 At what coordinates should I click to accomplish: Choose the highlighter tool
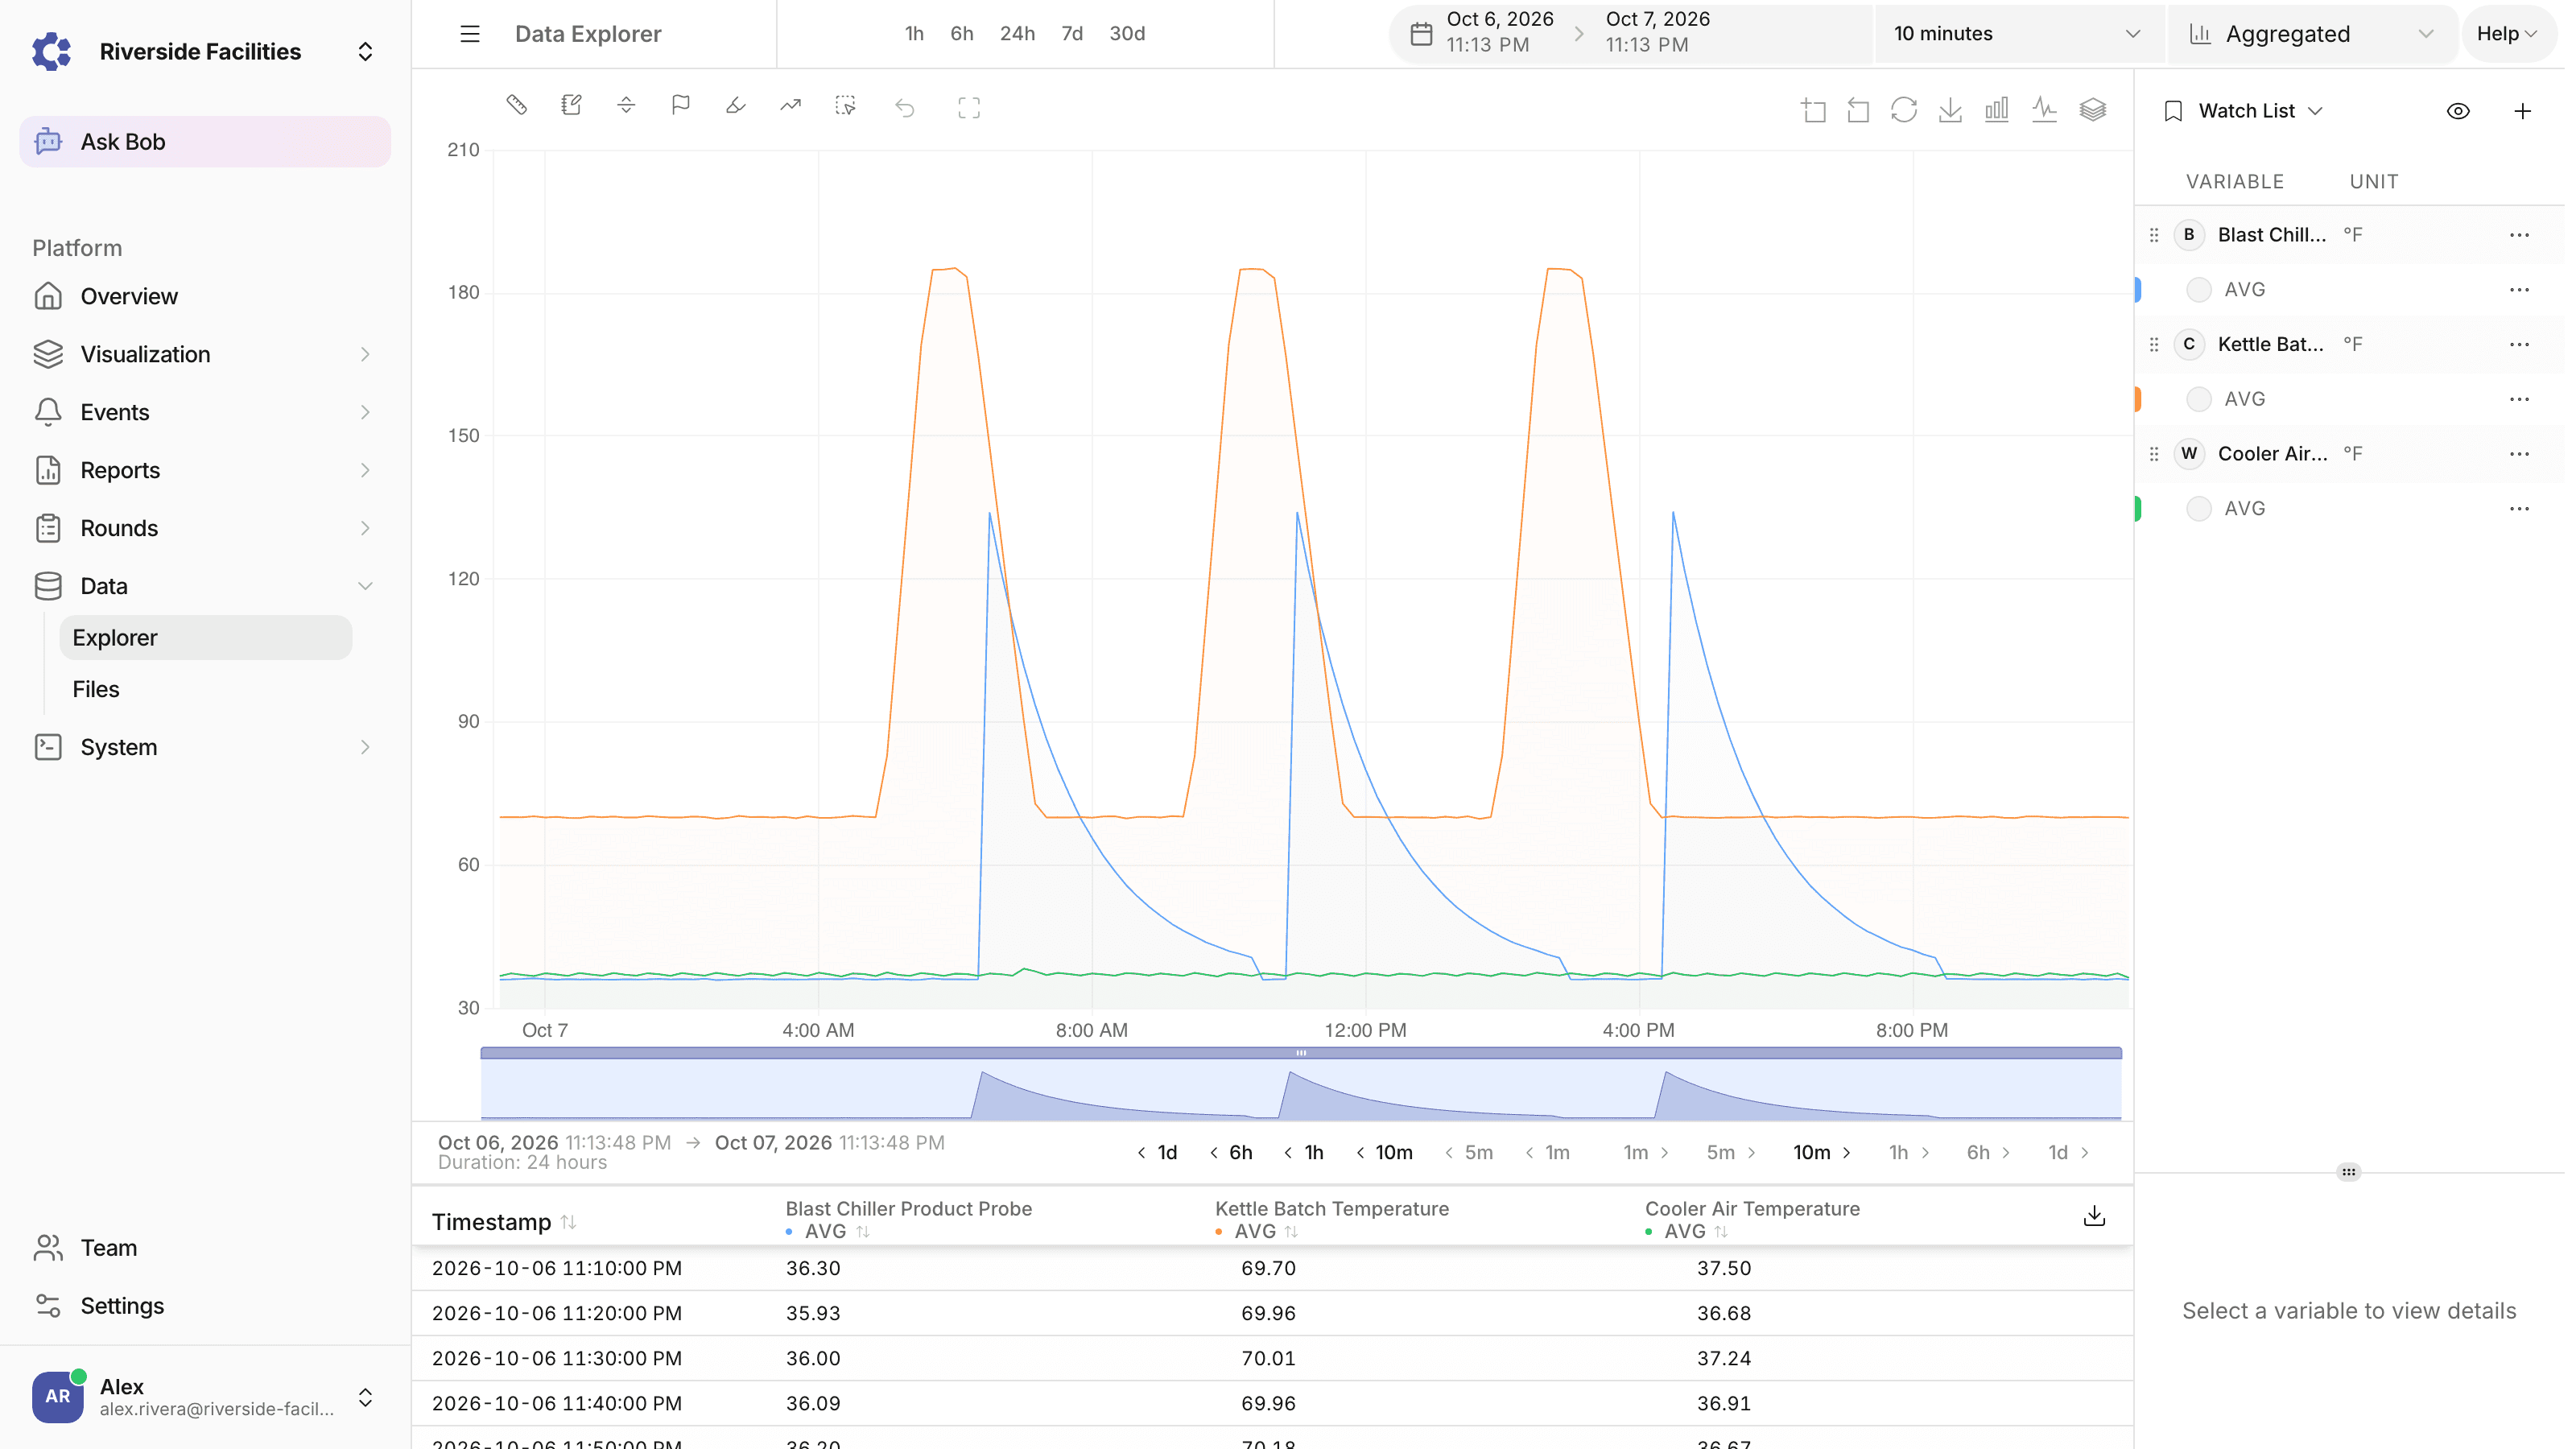click(x=736, y=105)
